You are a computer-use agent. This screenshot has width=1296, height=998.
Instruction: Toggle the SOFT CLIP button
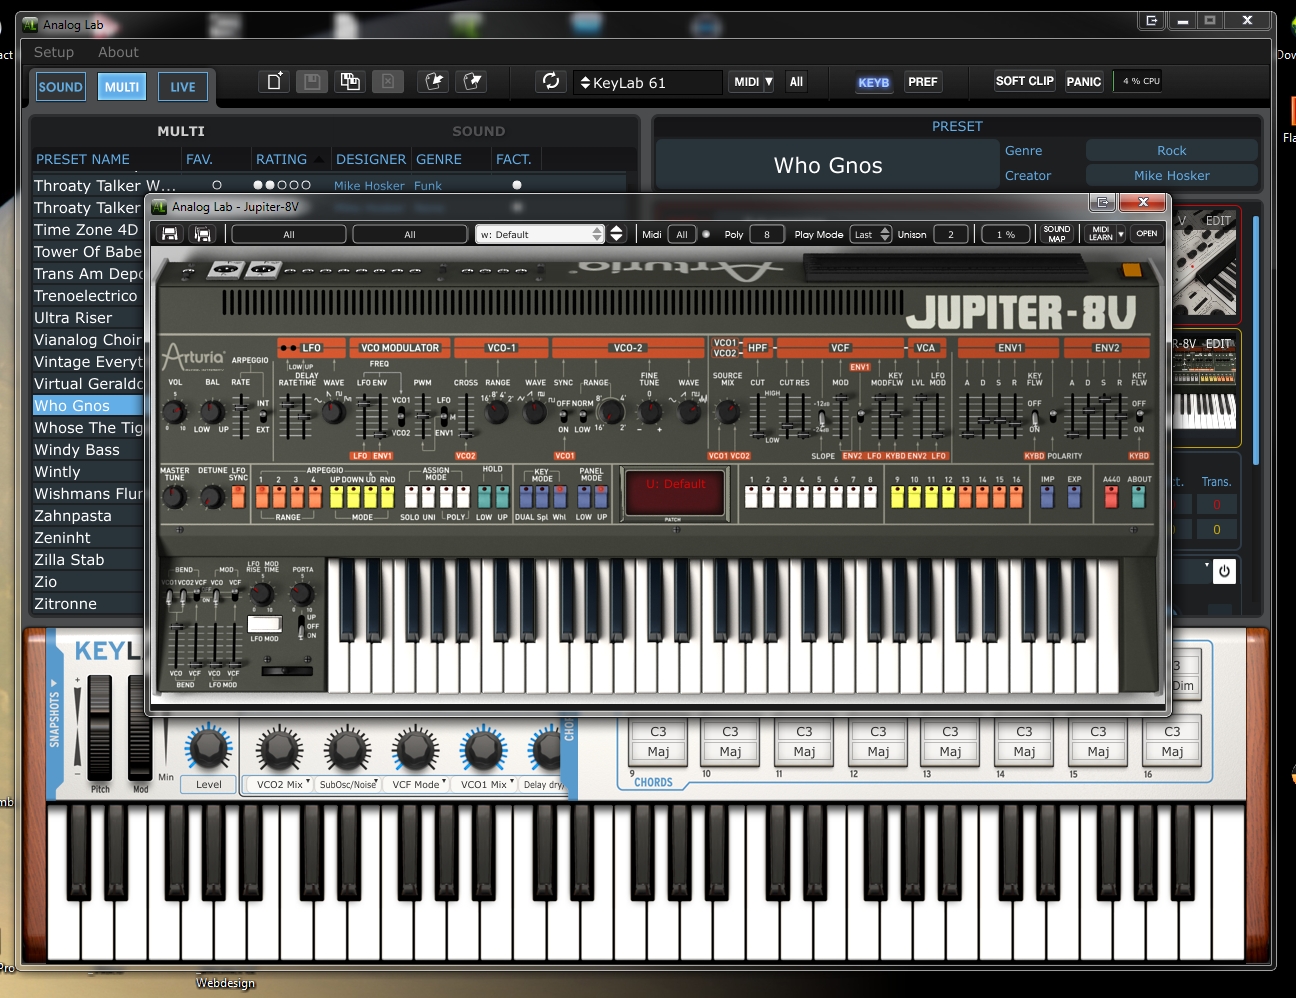pyautogui.click(x=1024, y=81)
